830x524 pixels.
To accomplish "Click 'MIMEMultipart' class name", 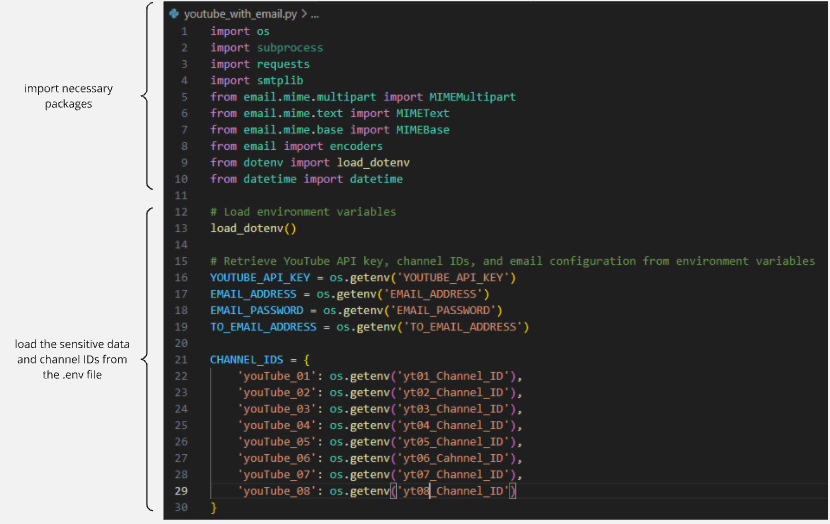I will click(472, 97).
